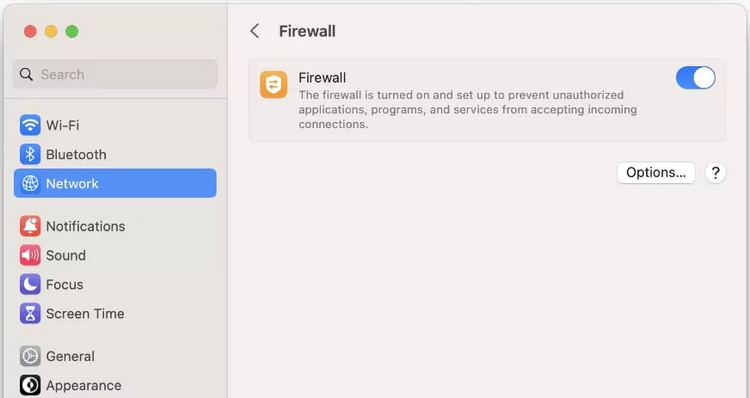Select Screen Time in the sidebar

coord(115,314)
